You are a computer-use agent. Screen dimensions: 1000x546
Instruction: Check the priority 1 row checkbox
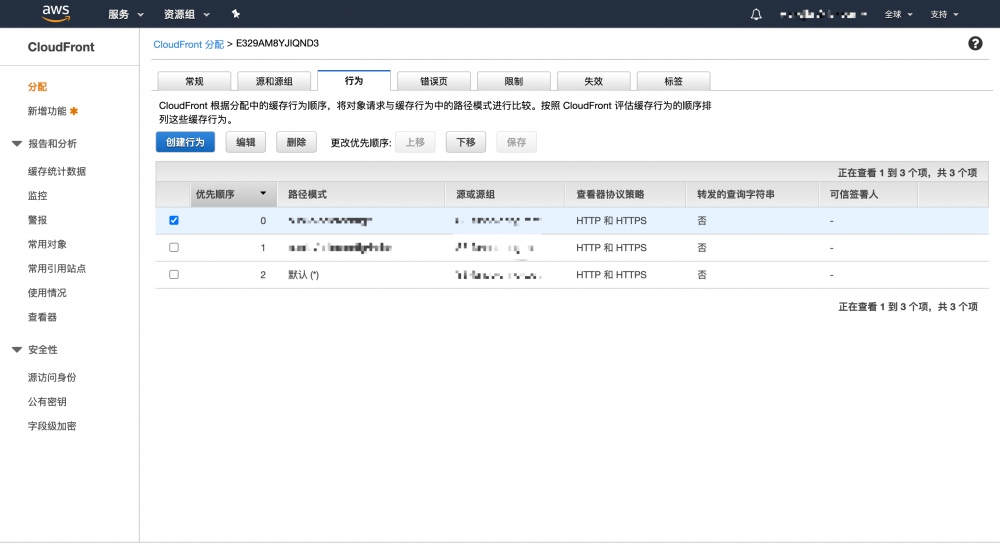173,247
